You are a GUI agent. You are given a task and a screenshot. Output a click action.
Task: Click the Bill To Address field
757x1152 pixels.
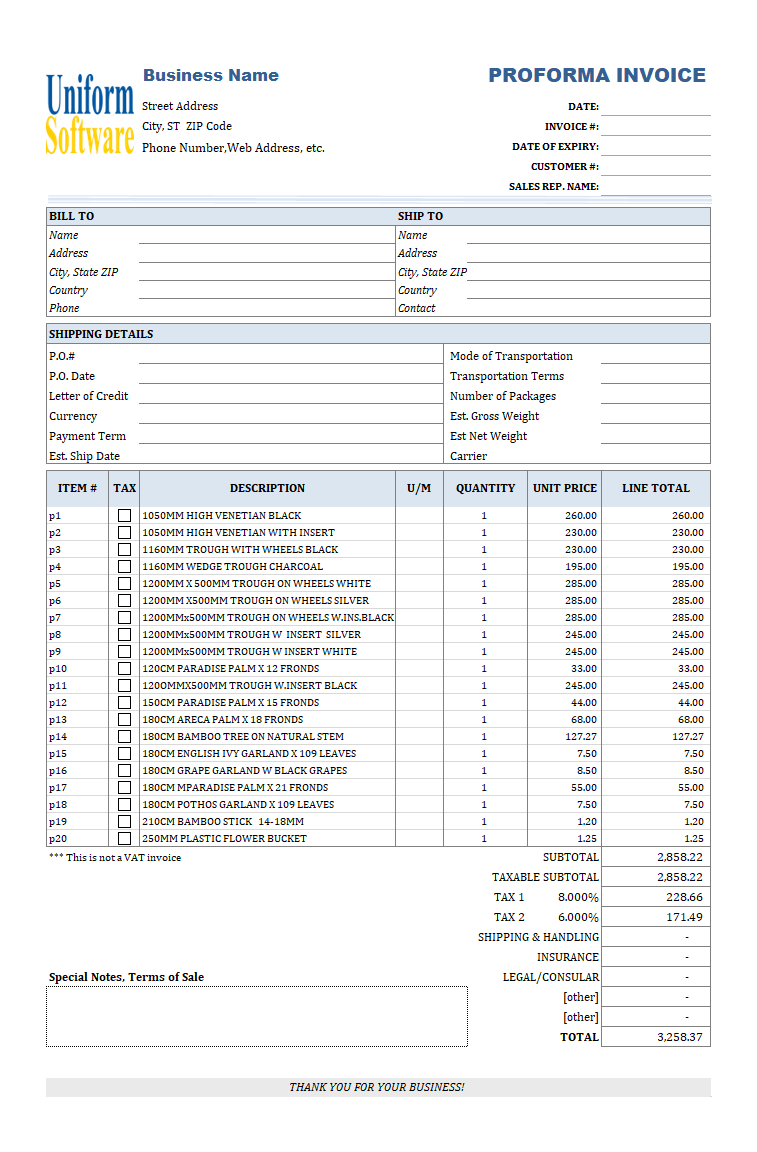pos(267,253)
